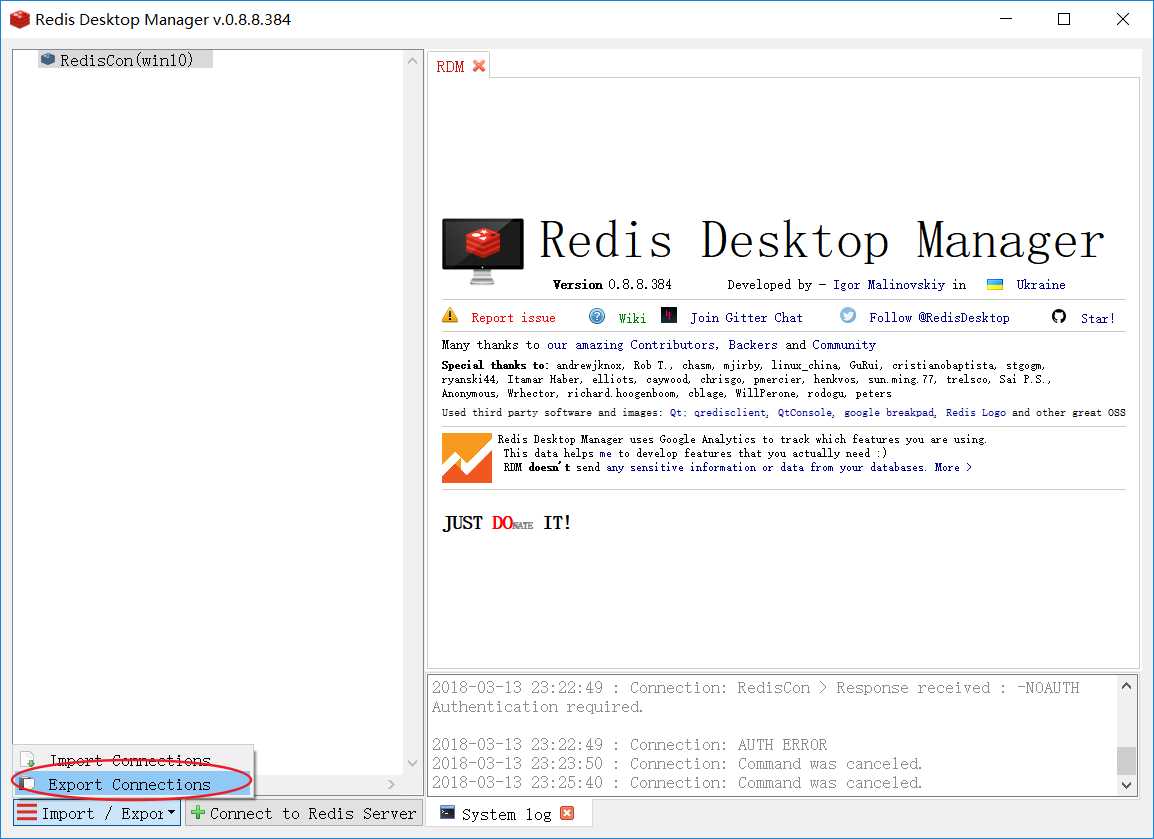Viewport: 1154px width, 839px height.
Task: Open the Import / Export dropdown button
Action: [97, 813]
